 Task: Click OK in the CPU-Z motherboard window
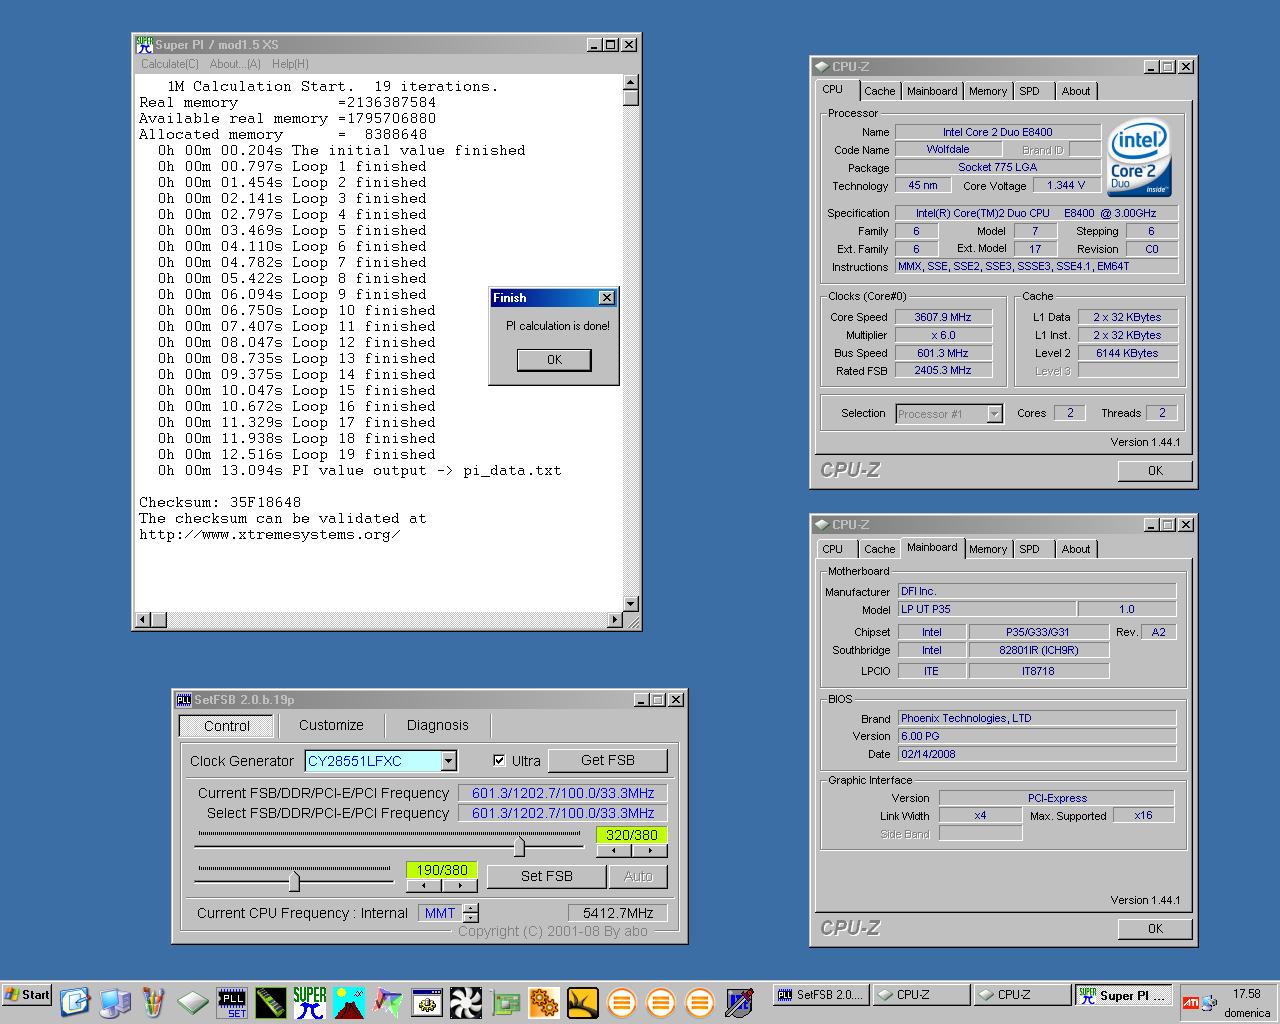1155,929
